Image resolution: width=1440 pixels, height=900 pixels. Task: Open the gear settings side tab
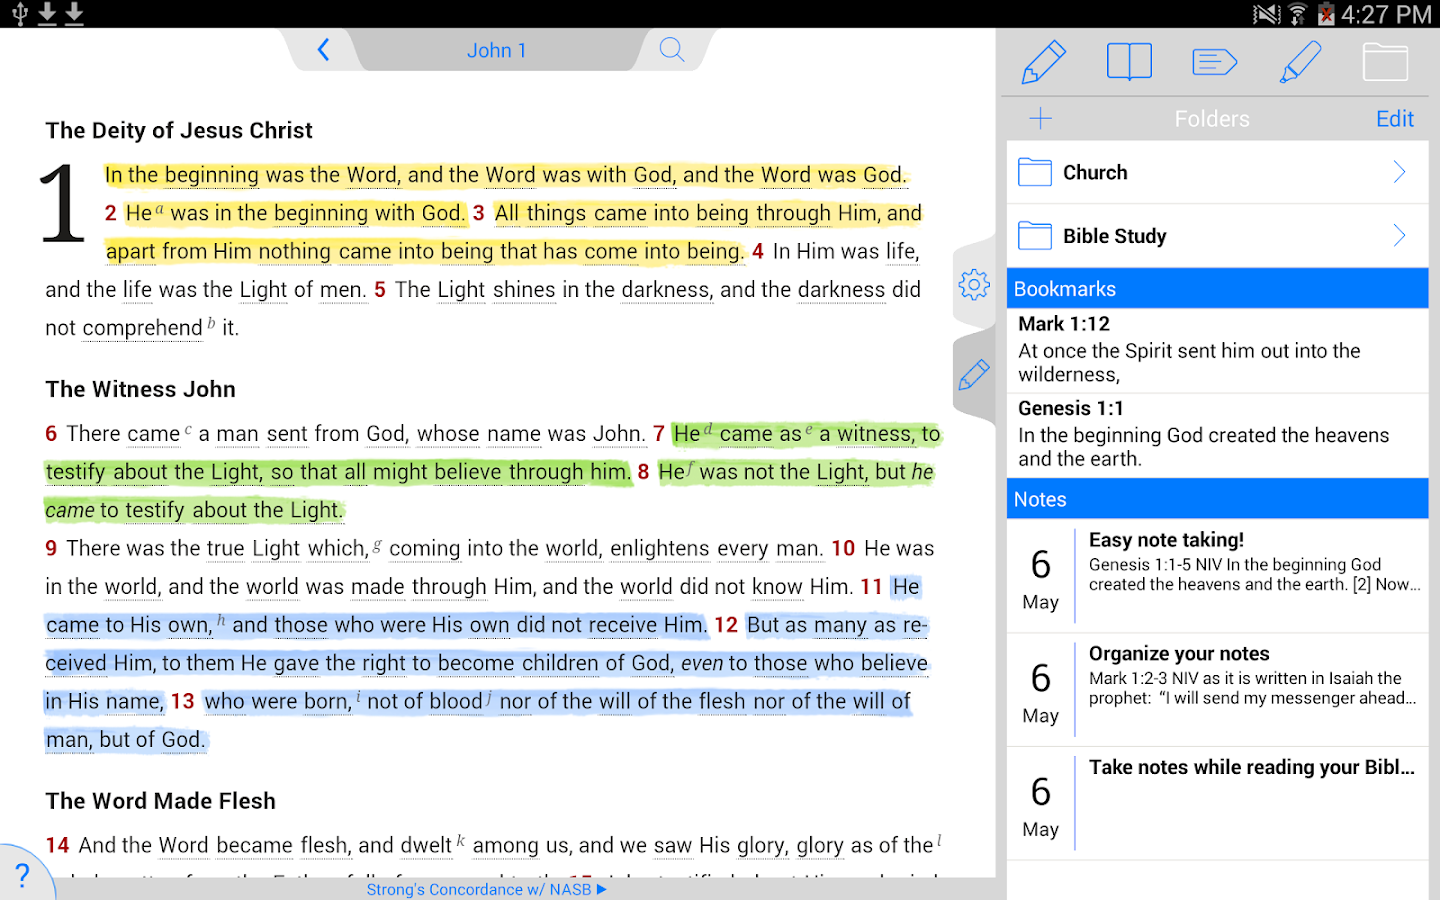pos(974,285)
